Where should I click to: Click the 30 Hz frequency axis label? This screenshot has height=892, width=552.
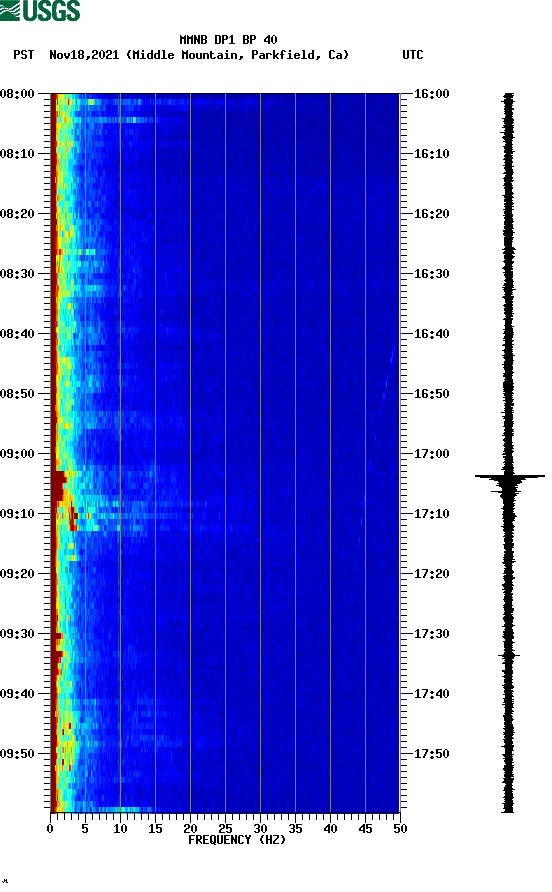(260, 829)
